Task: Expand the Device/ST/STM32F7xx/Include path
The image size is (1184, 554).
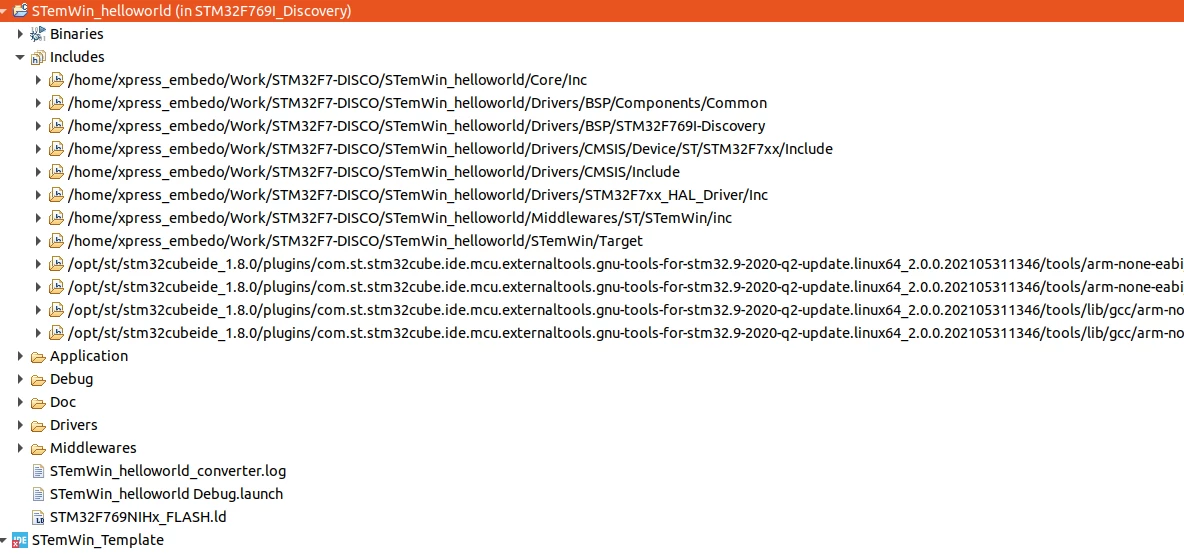Action: (39, 149)
